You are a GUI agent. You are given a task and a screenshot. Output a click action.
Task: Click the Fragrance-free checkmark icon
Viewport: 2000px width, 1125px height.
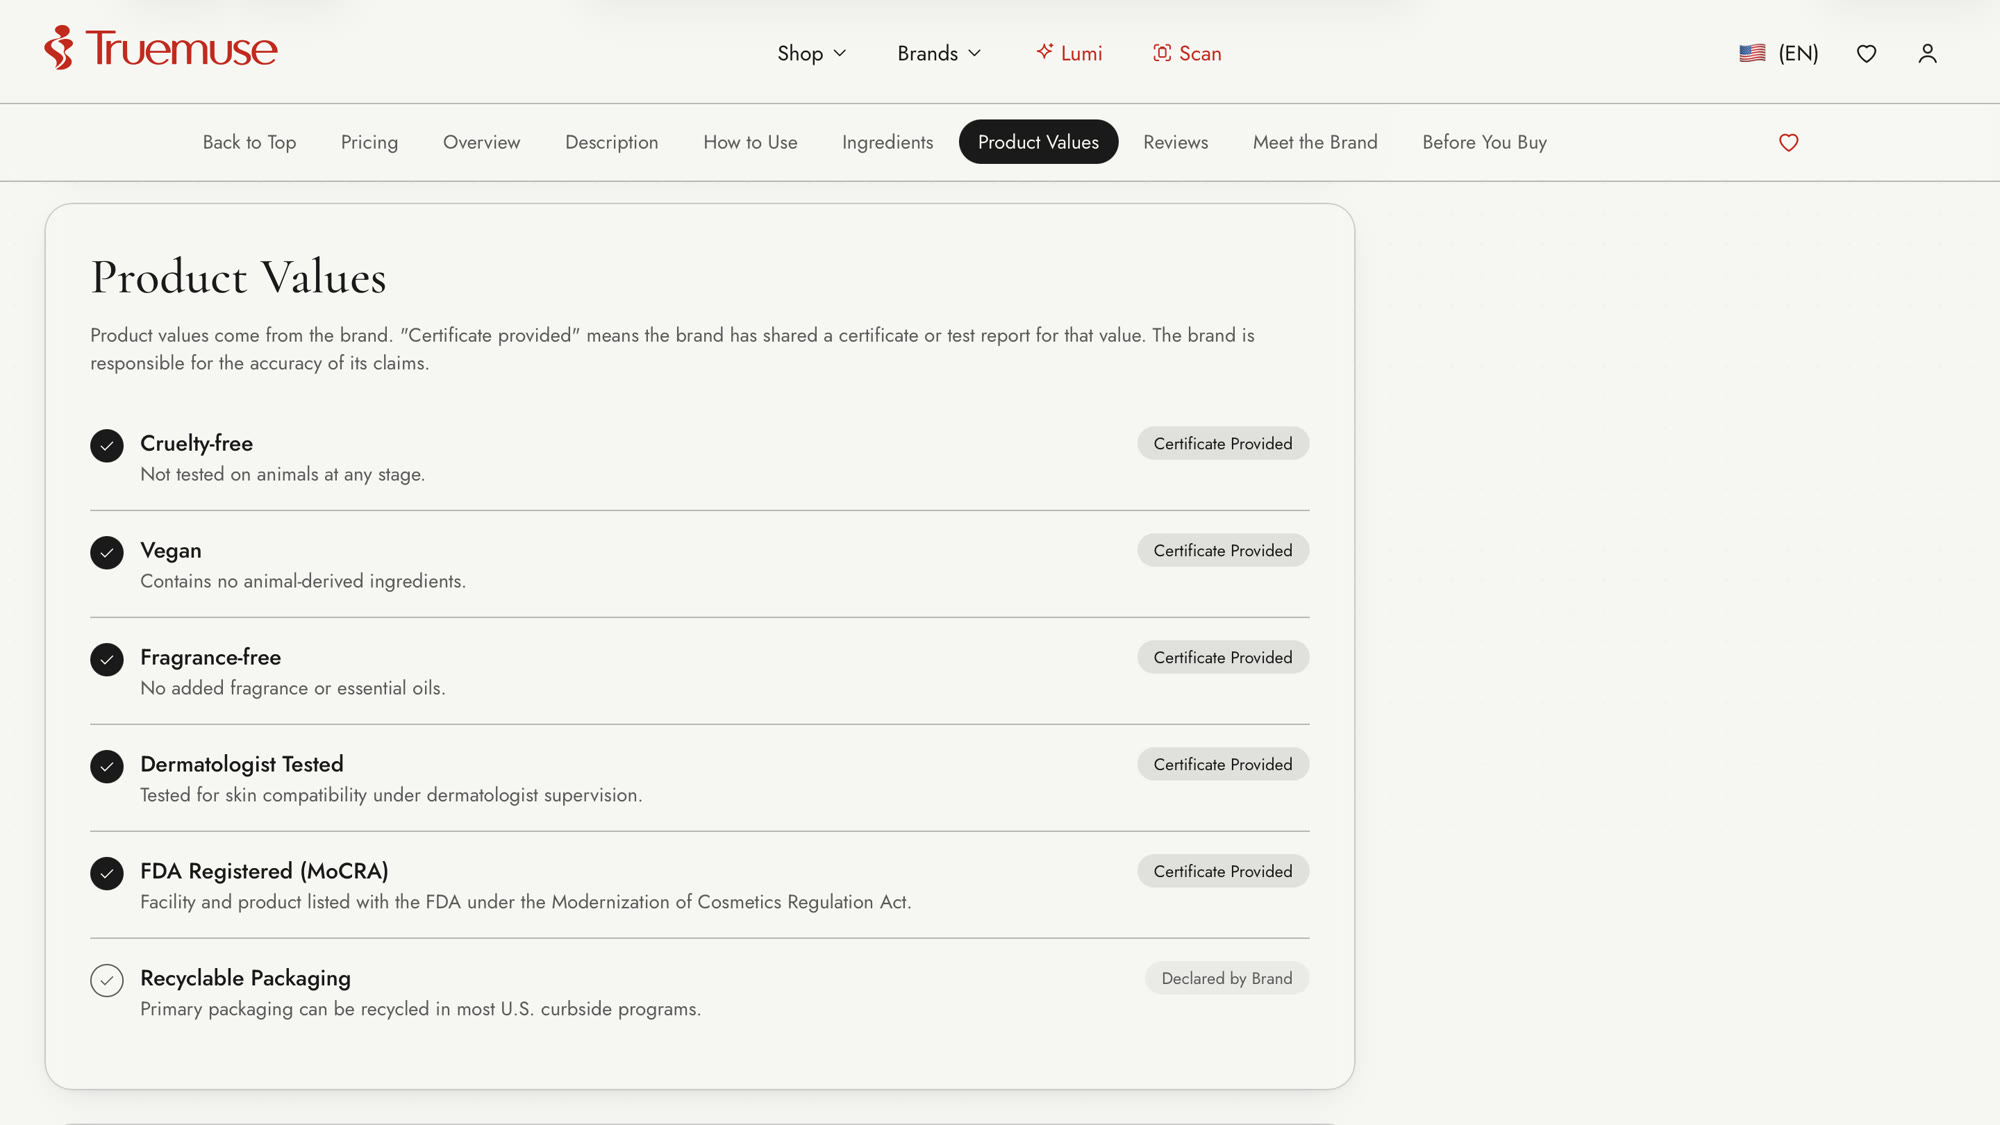point(107,659)
